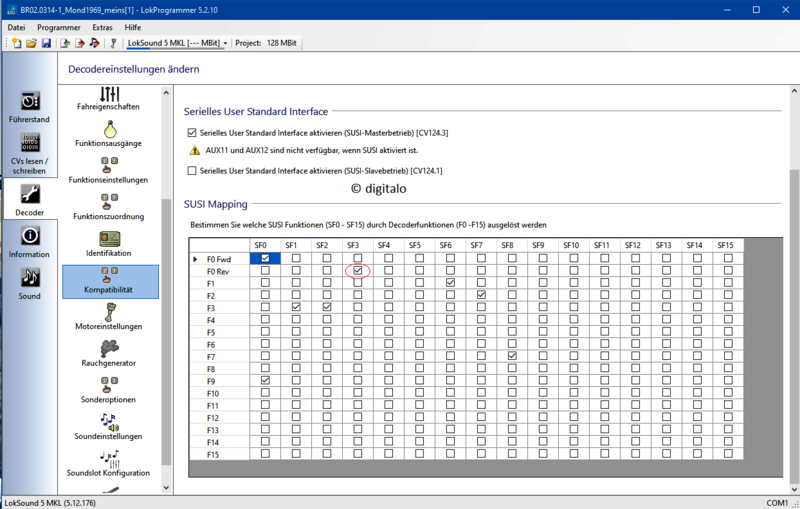
Task: Open the Sound view in sidebar
Action: pos(29,284)
